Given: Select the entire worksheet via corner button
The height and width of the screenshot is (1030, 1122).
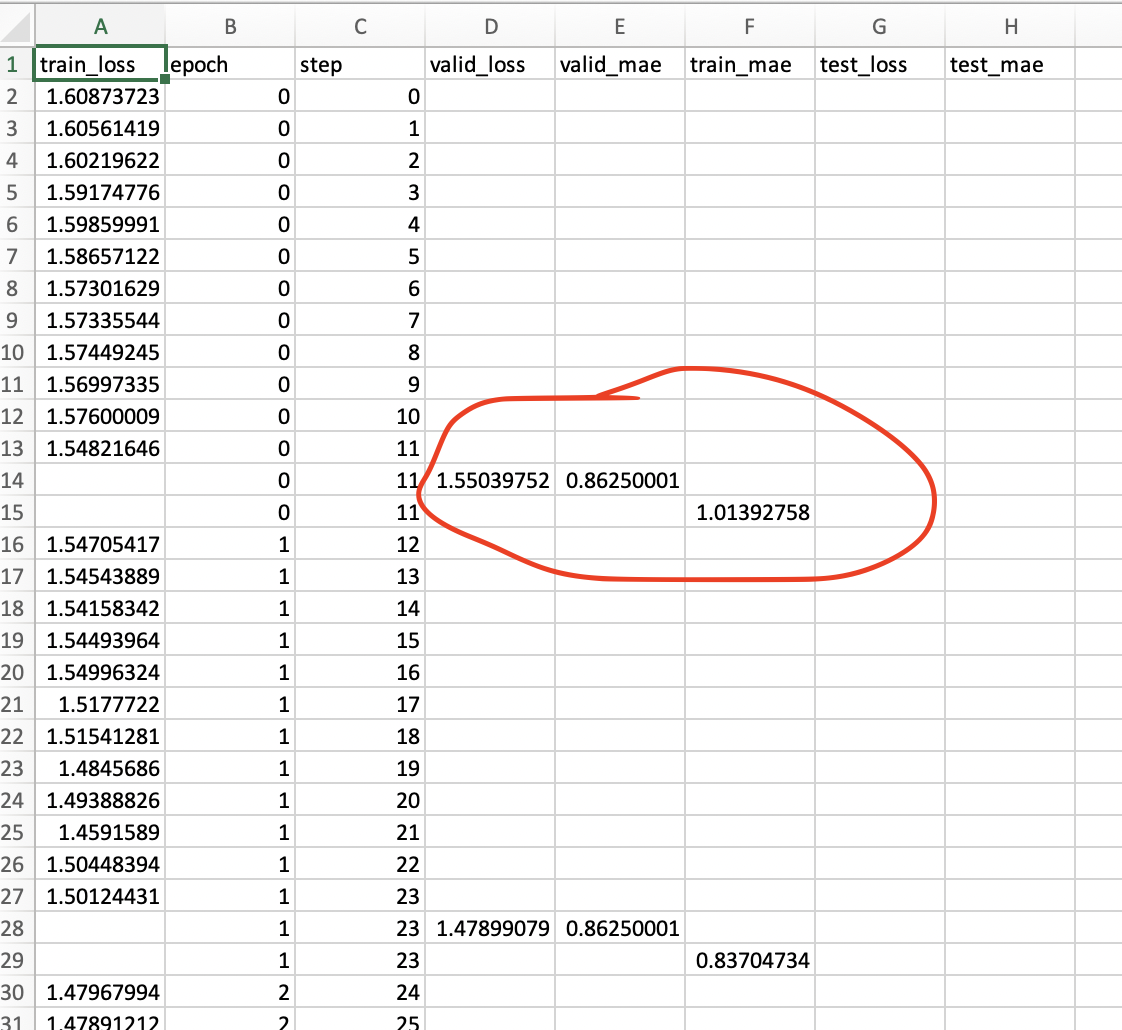Looking at the screenshot, I should click(16, 27).
